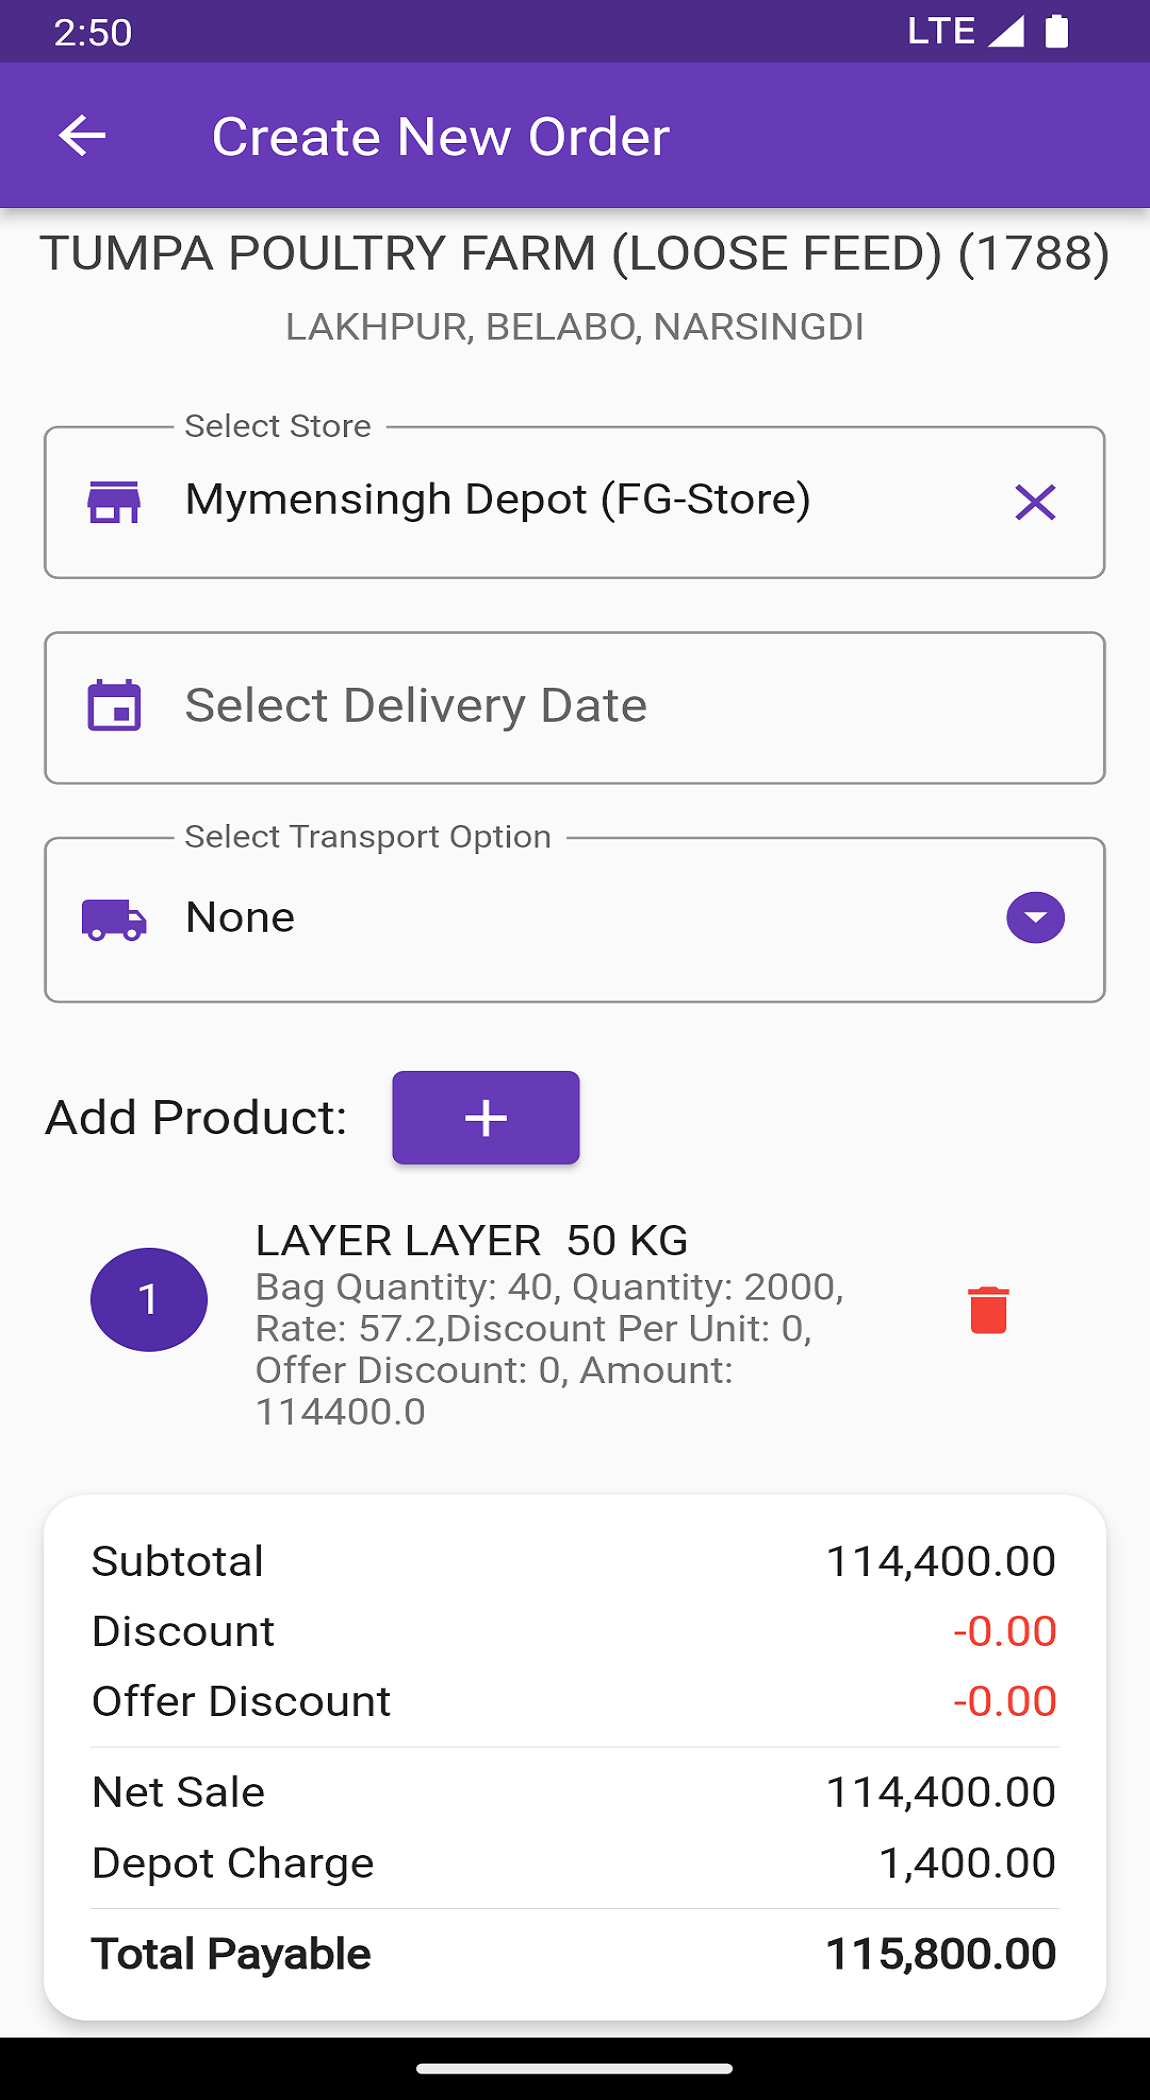Delete the LAYER LAYER 50 KG item
This screenshot has width=1150, height=2100.
click(x=988, y=1310)
